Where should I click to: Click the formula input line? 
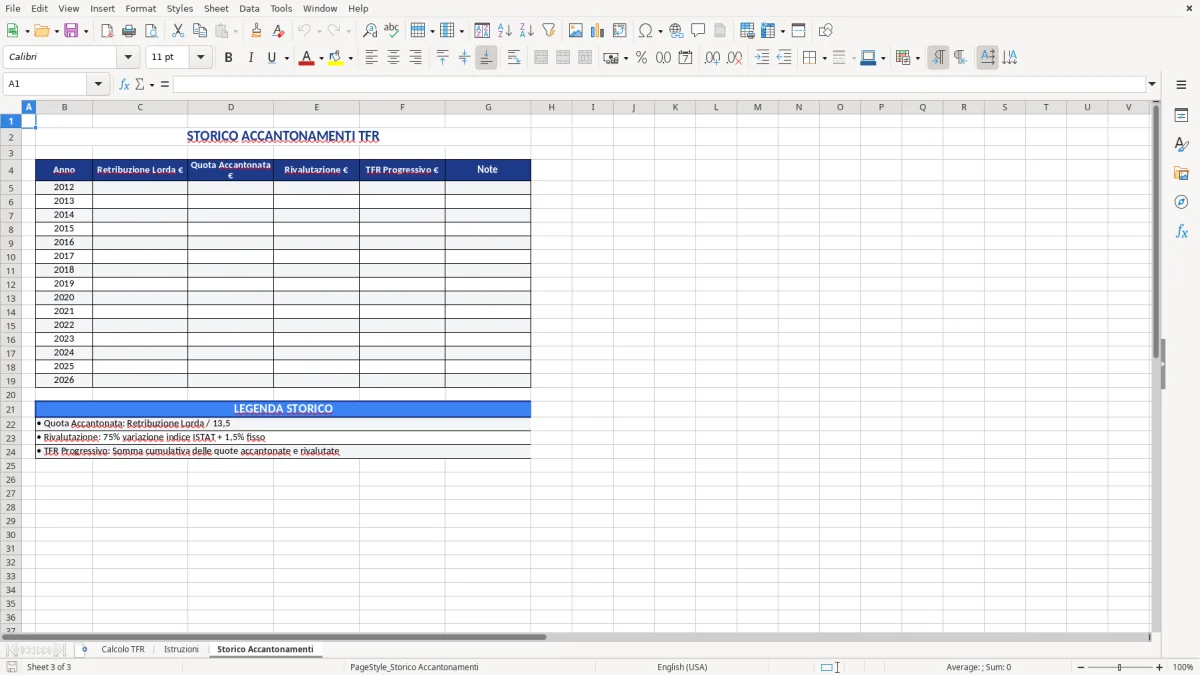pos(659,84)
